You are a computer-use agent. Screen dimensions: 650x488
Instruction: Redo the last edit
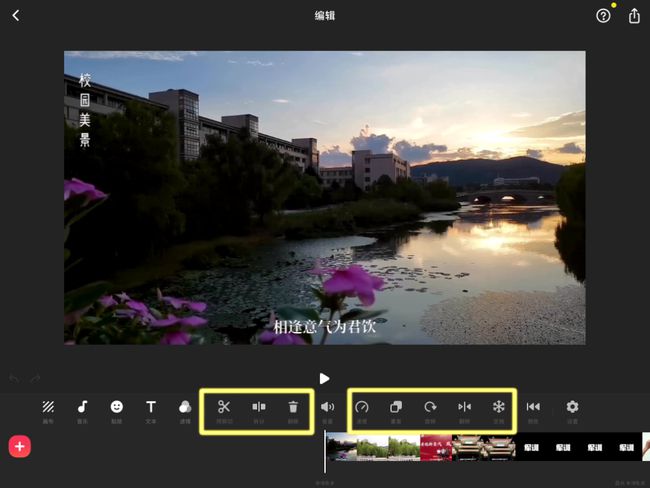pyautogui.click(x=35, y=379)
